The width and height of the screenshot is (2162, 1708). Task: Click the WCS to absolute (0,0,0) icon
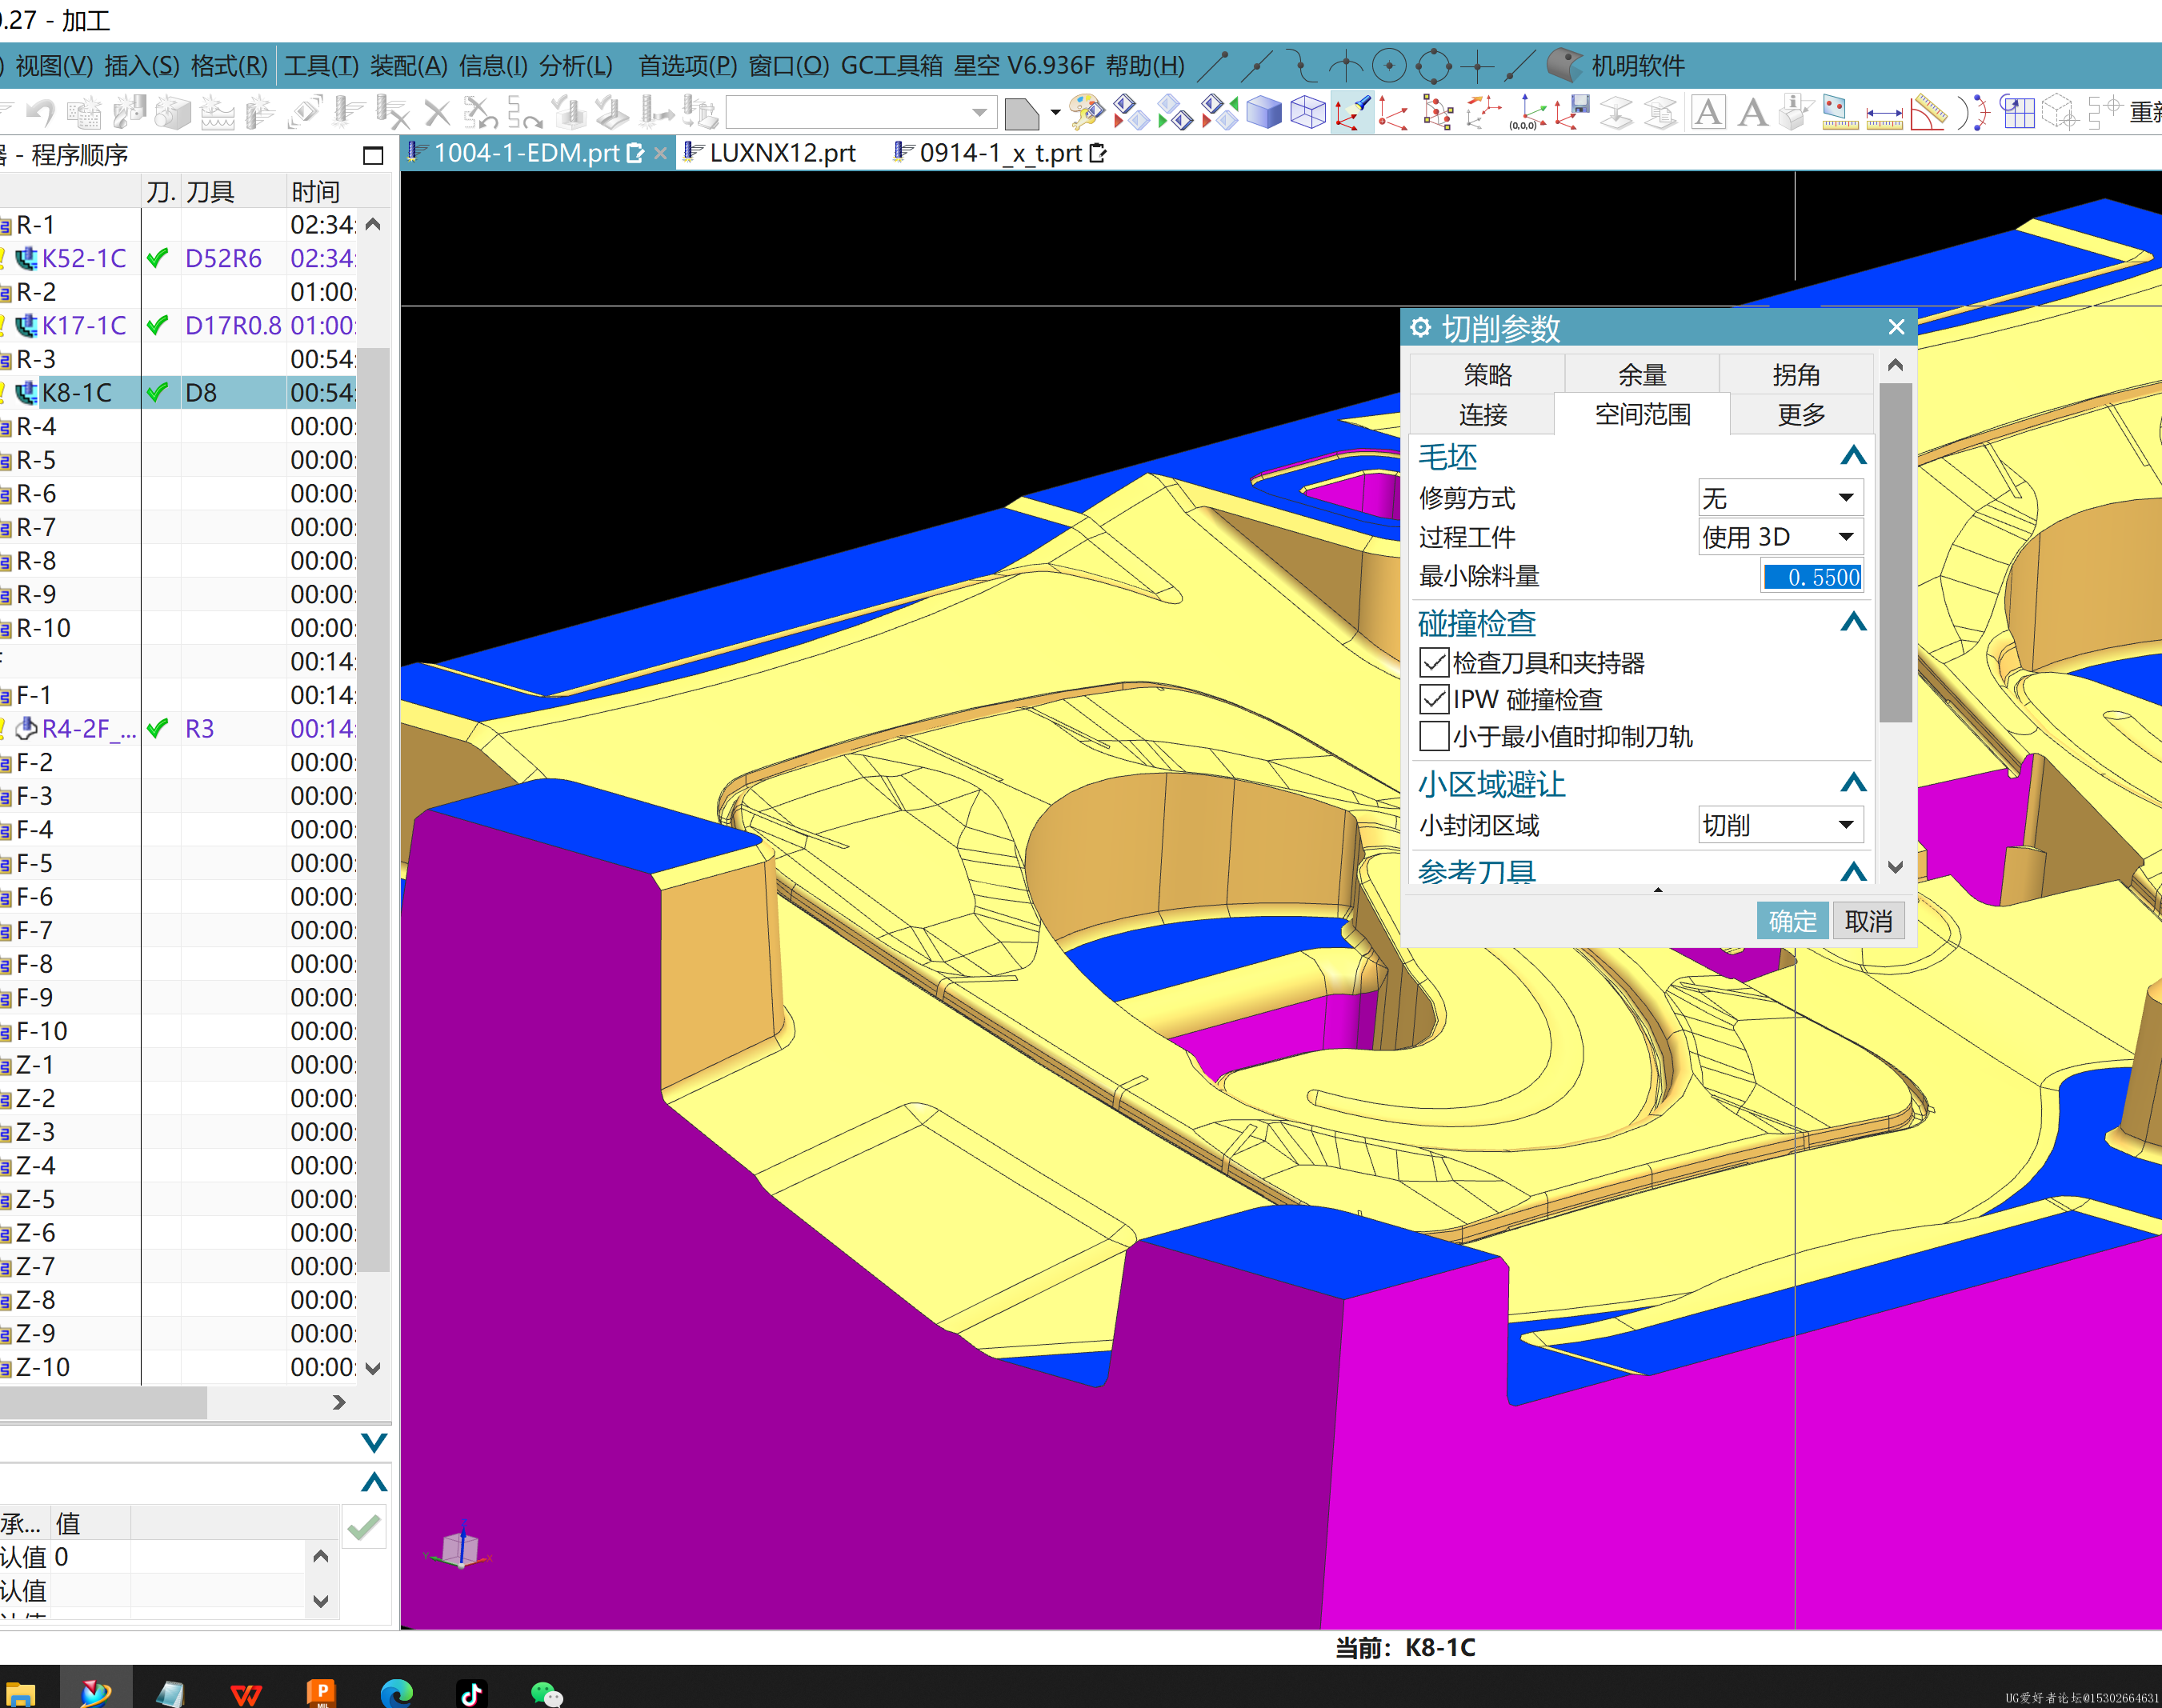click(1527, 112)
